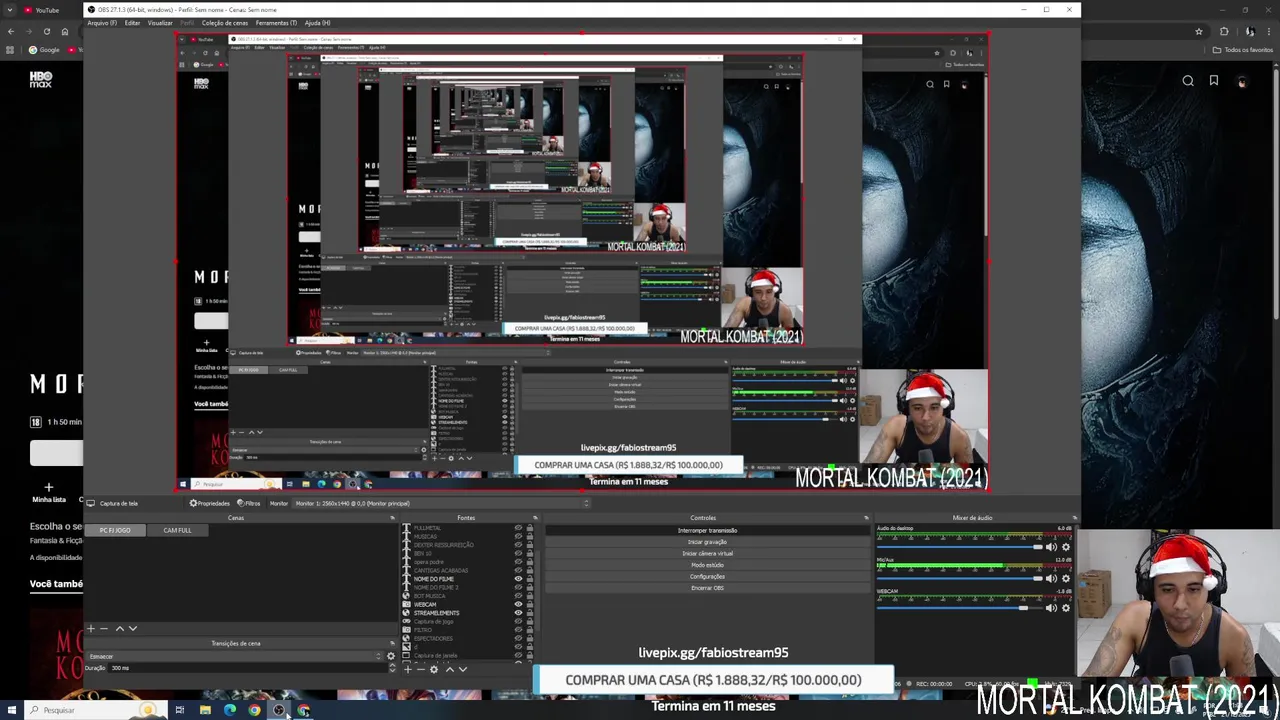1280x720 pixels.
Task: Open the Ferramentas menu in OBS
Action: pos(276,23)
